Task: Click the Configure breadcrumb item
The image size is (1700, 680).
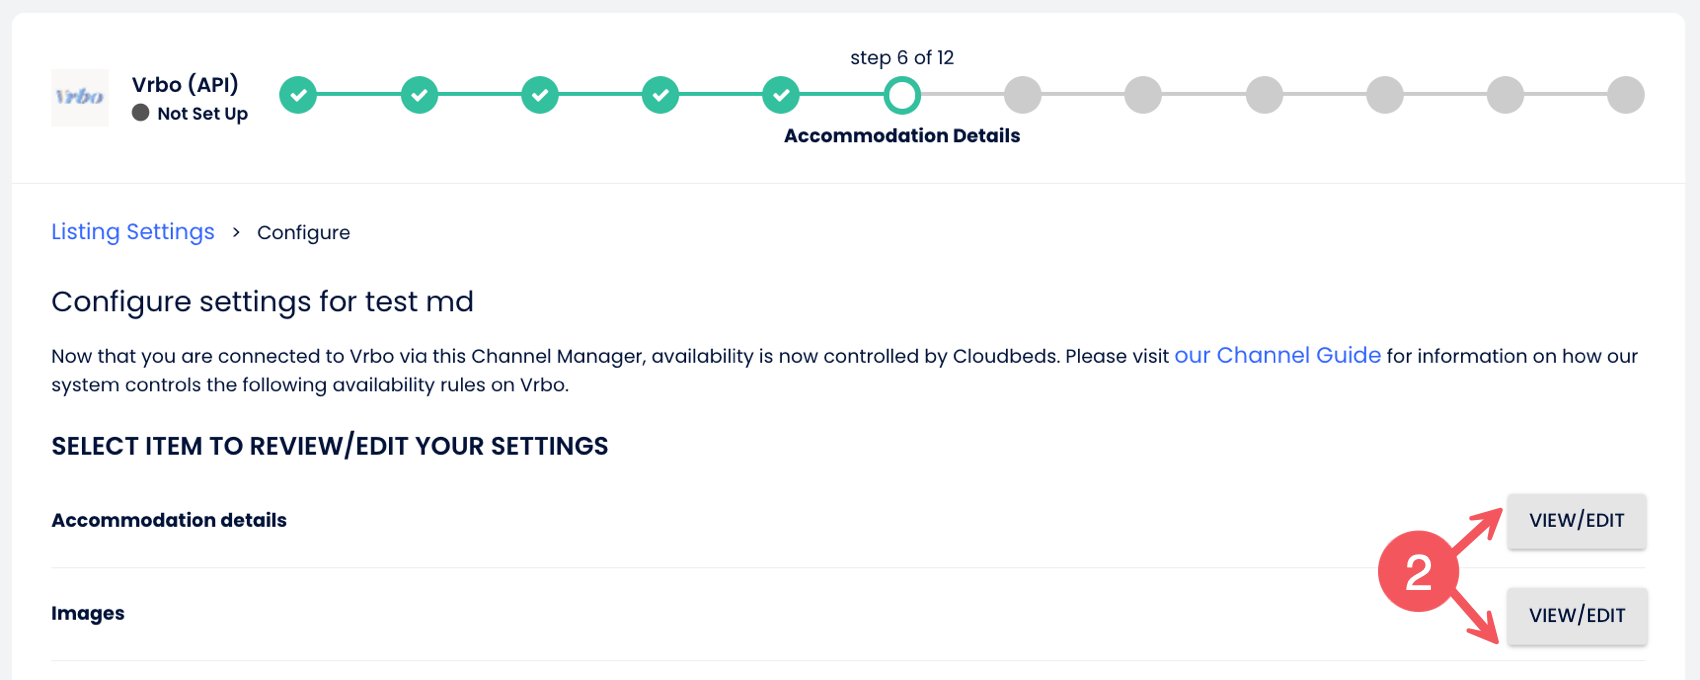Action: click(x=303, y=233)
